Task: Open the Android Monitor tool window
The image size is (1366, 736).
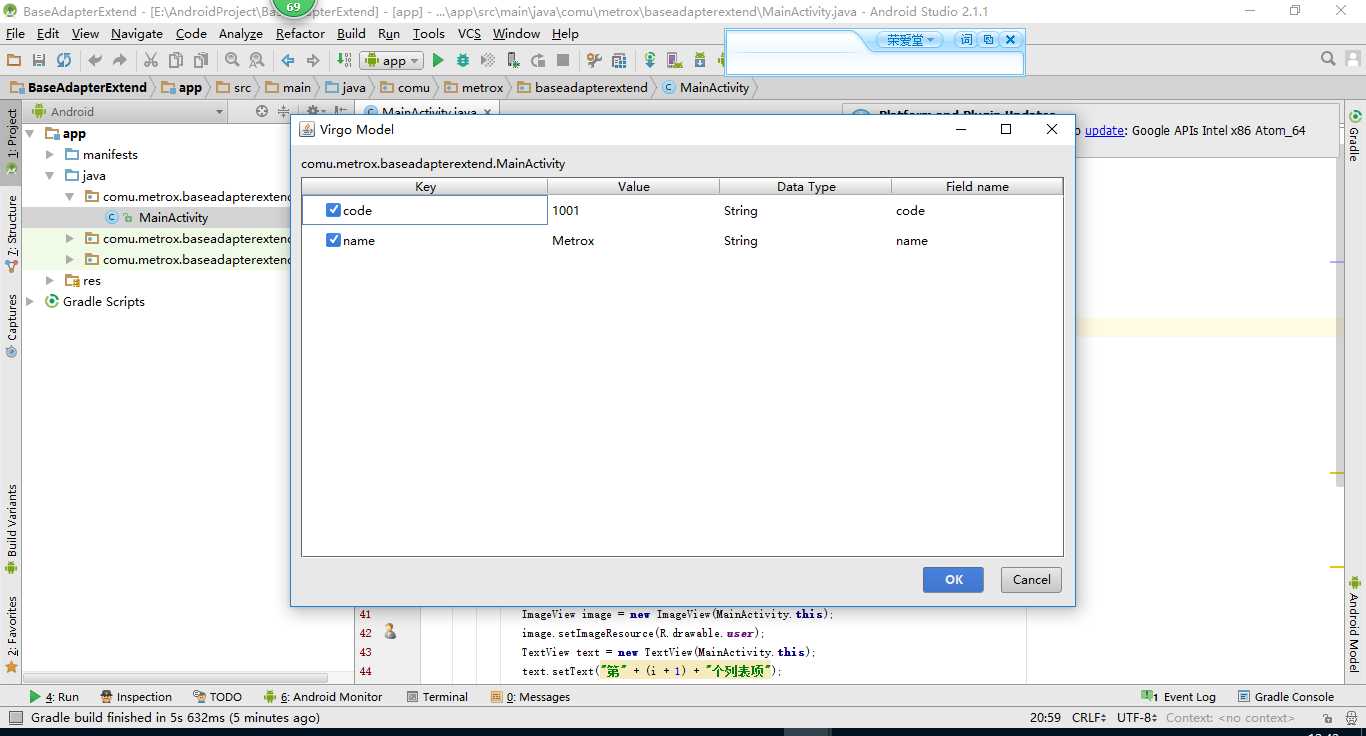Action: click(323, 697)
